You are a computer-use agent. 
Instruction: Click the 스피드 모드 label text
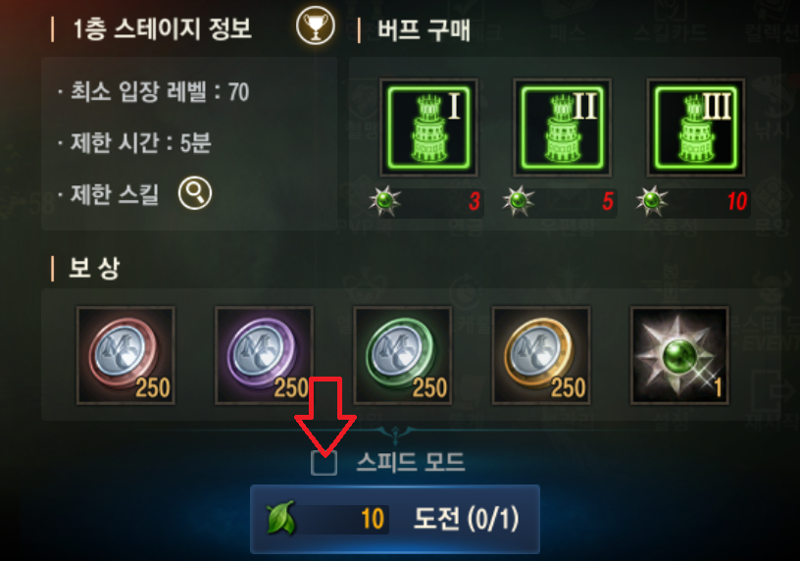411,463
